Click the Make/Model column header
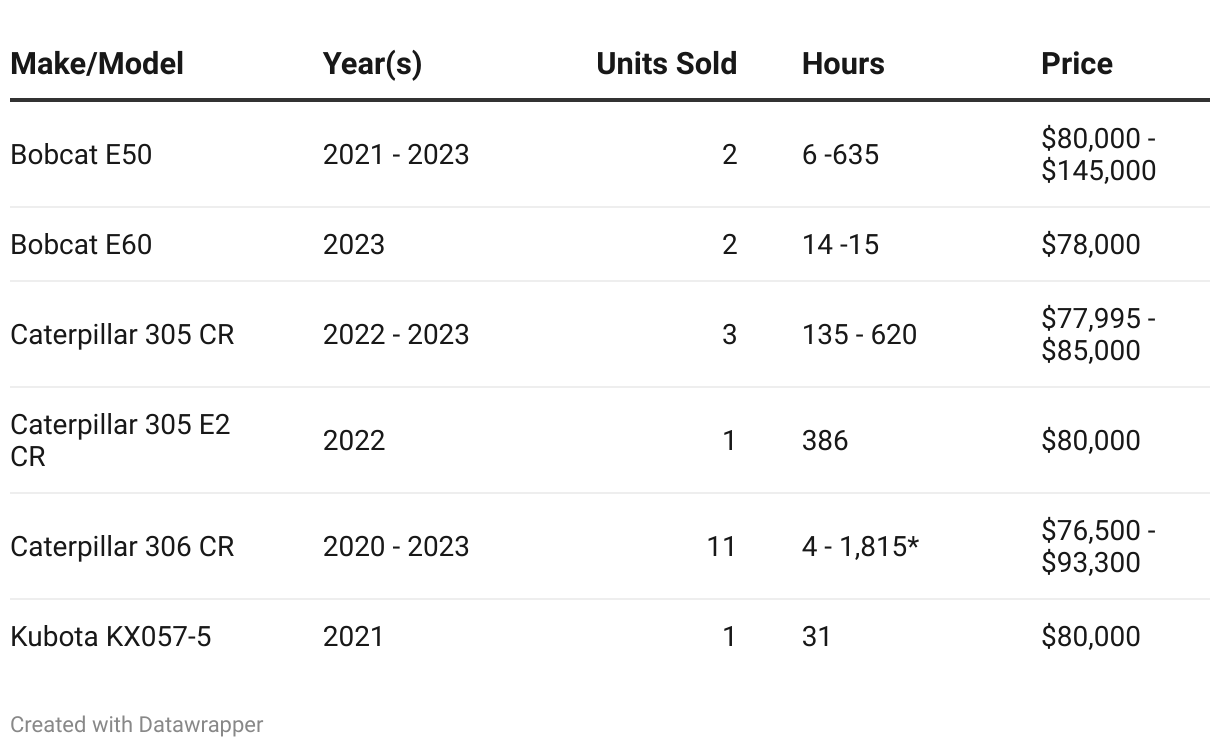The image size is (1220, 748). tap(97, 64)
